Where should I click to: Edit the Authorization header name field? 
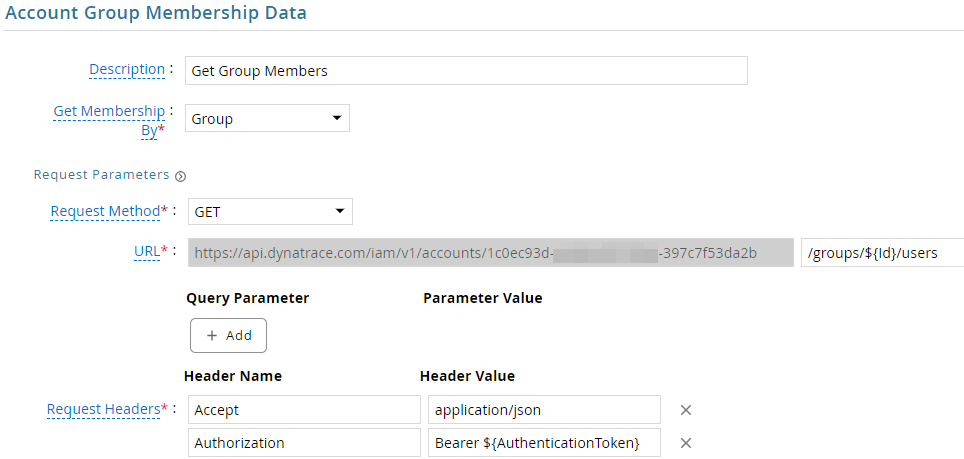click(x=304, y=443)
